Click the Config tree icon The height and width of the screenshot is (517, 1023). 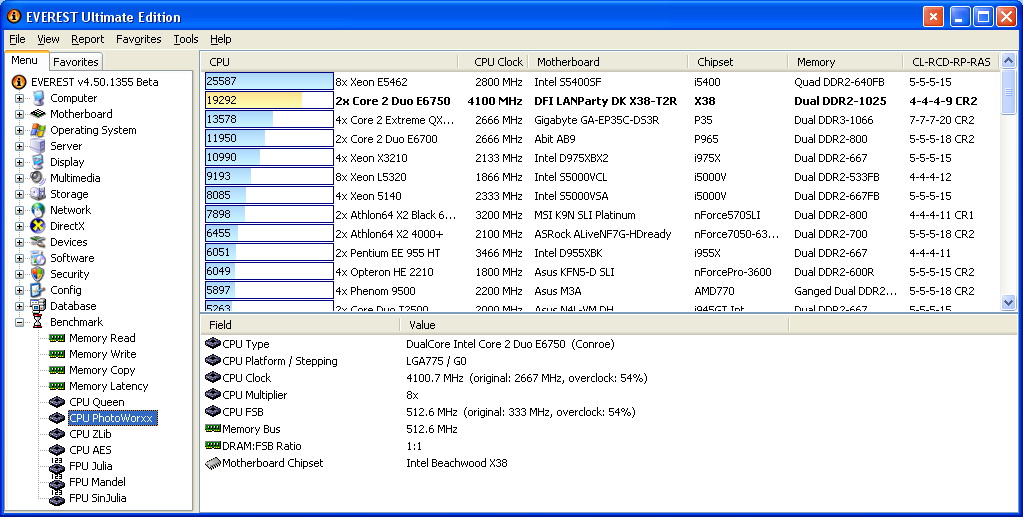tap(38, 290)
